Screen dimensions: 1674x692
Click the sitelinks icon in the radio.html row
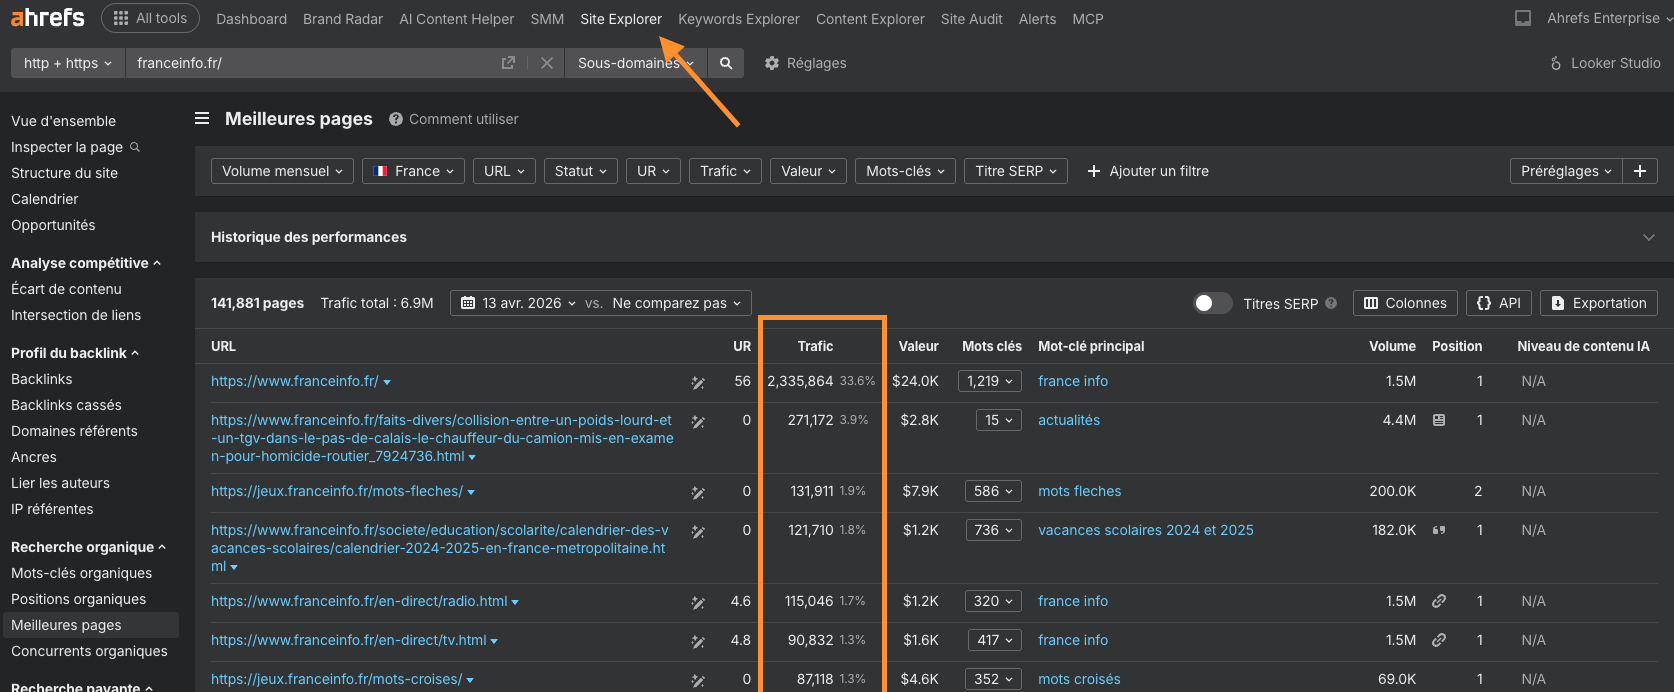click(x=1439, y=601)
